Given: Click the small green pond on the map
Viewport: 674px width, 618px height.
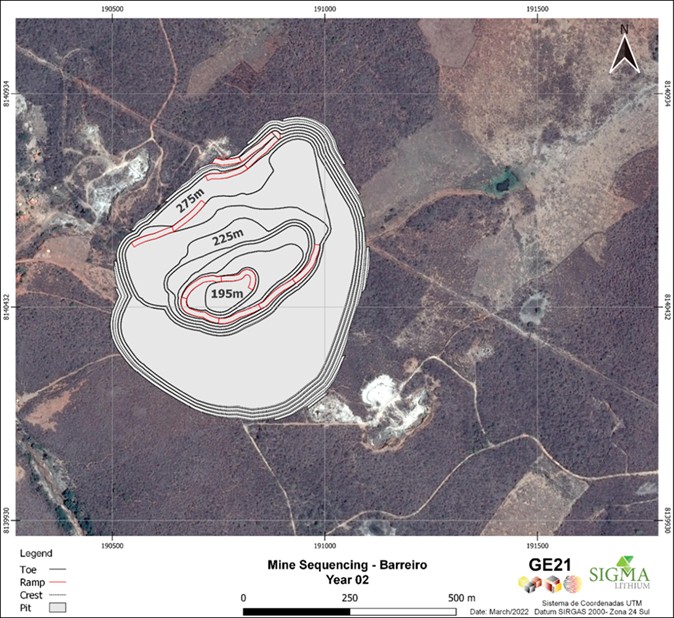Looking at the screenshot, I should coord(502,185).
